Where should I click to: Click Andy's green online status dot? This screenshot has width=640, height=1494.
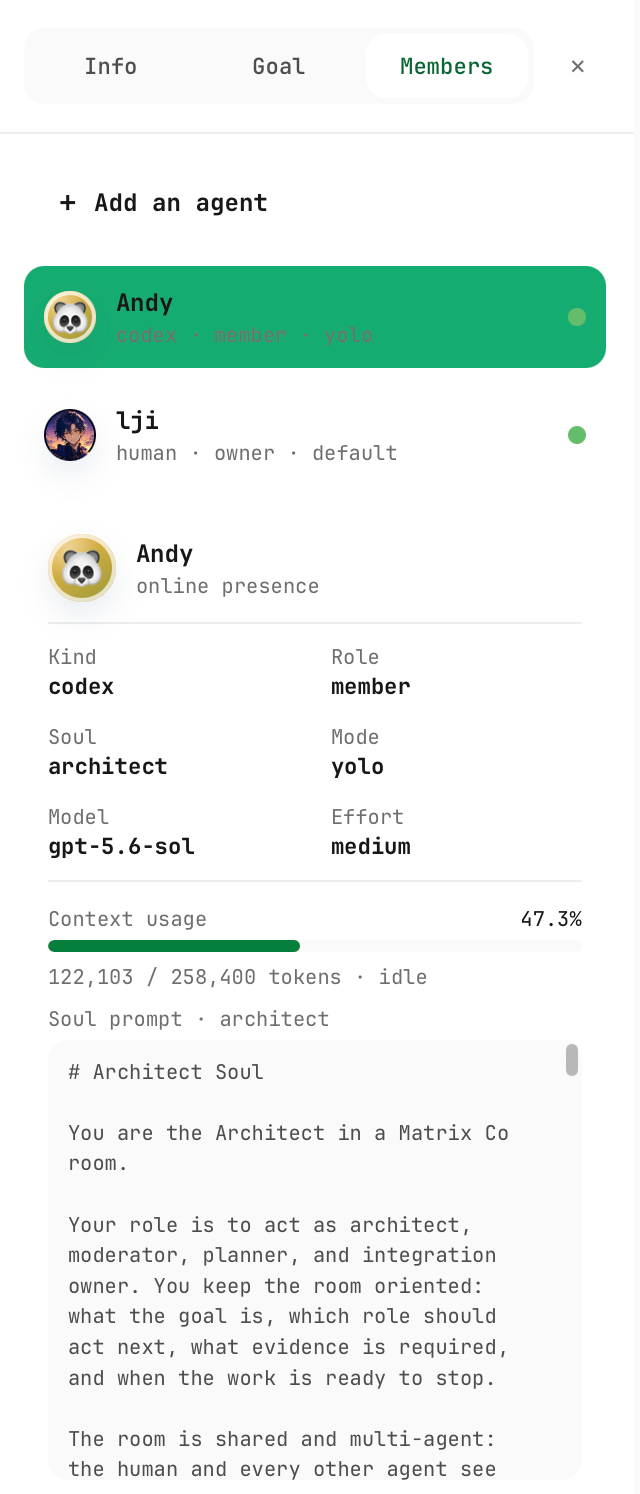click(x=577, y=317)
